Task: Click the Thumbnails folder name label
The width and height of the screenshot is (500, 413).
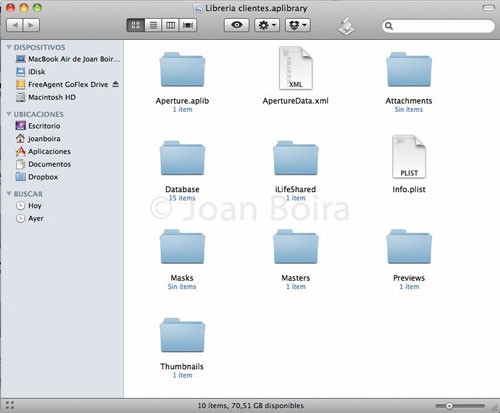Action: pyautogui.click(x=182, y=366)
